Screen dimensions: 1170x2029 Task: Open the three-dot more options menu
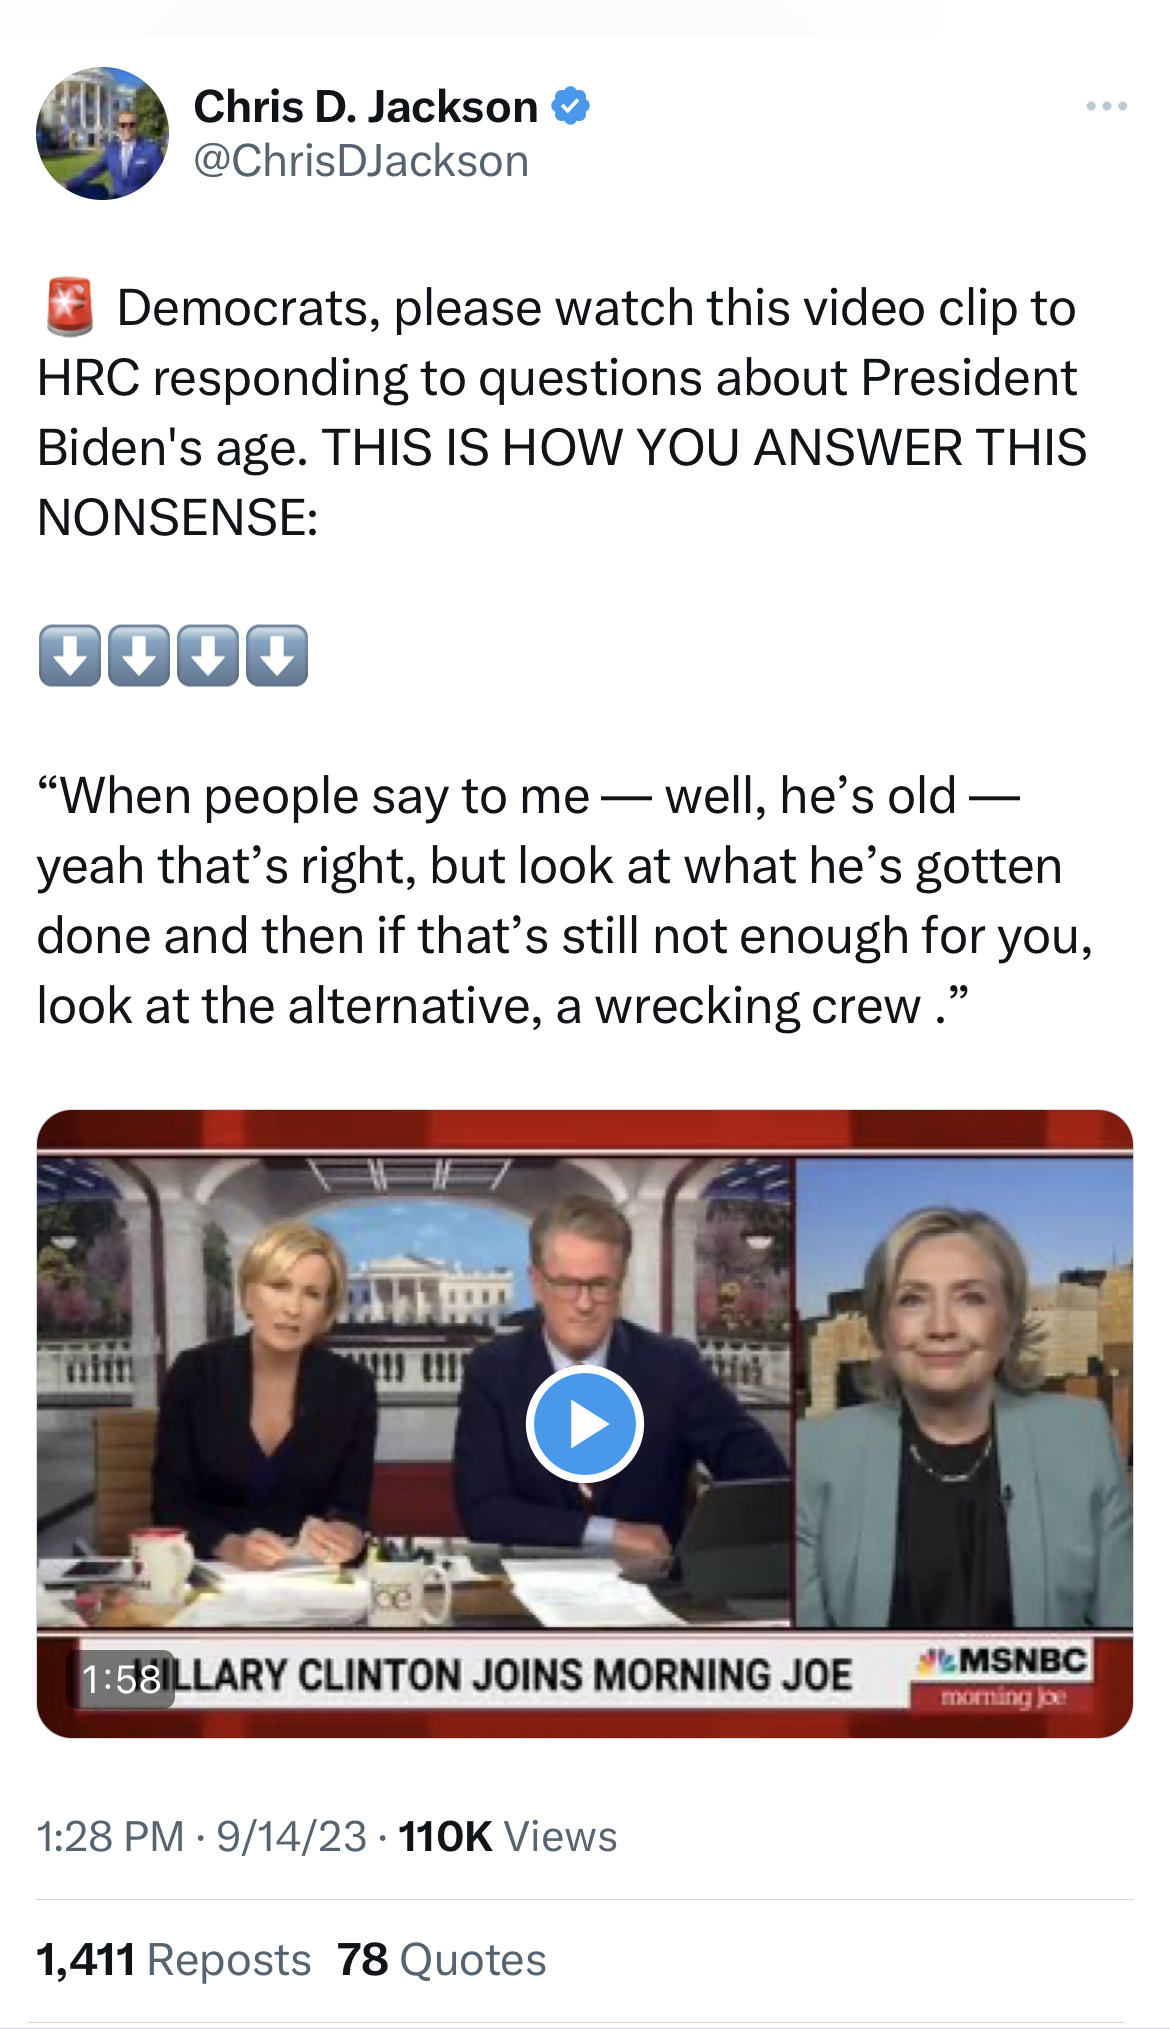coord(1107,106)
